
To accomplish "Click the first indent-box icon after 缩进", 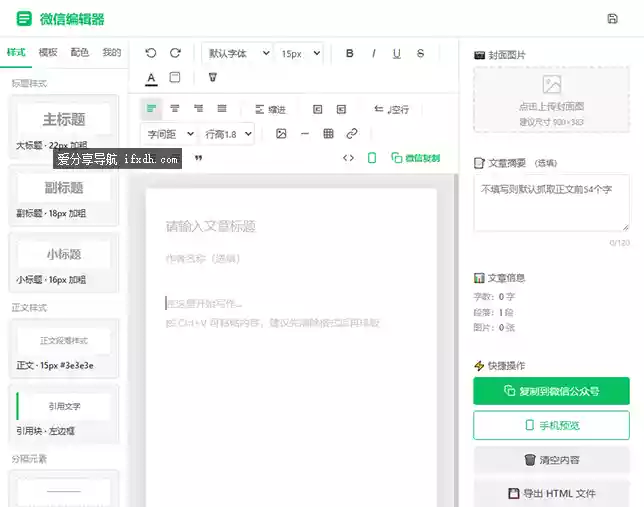I will pyautogui.click(x=317, y=109).
